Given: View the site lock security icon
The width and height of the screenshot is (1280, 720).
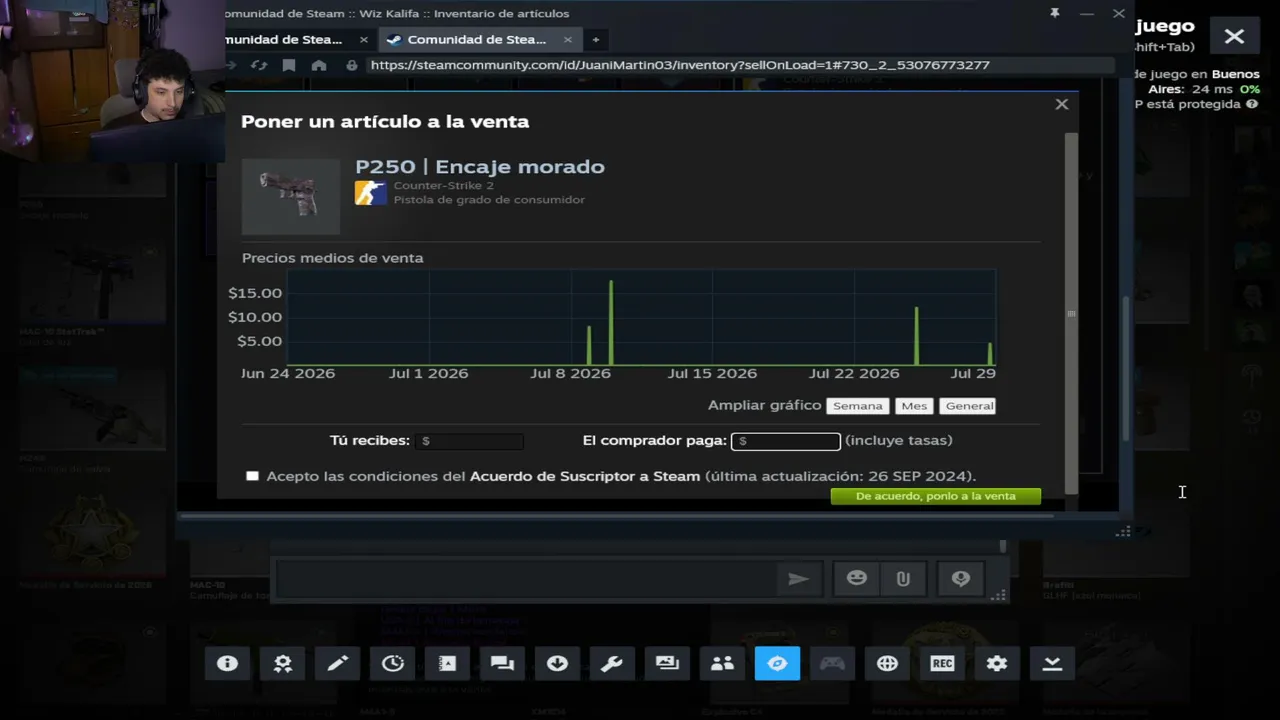Looking at the screenshot, I should pos(351,65).
